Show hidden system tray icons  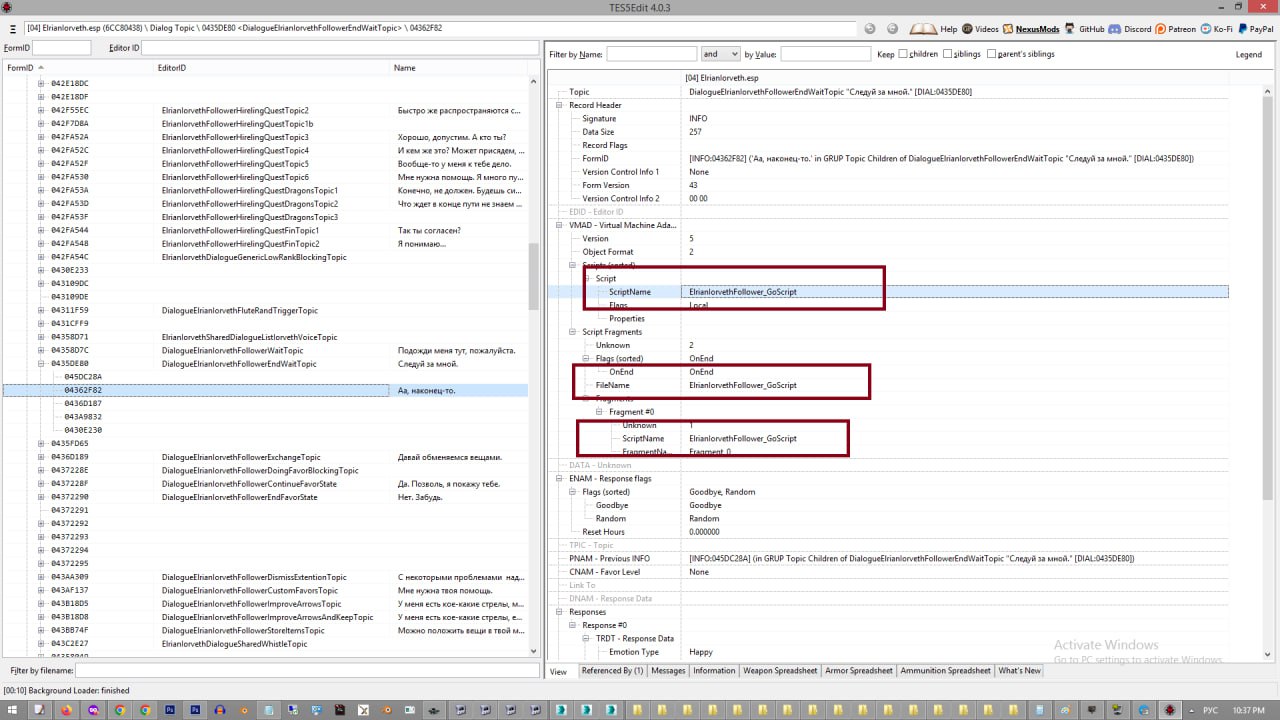pos(1190,710)
